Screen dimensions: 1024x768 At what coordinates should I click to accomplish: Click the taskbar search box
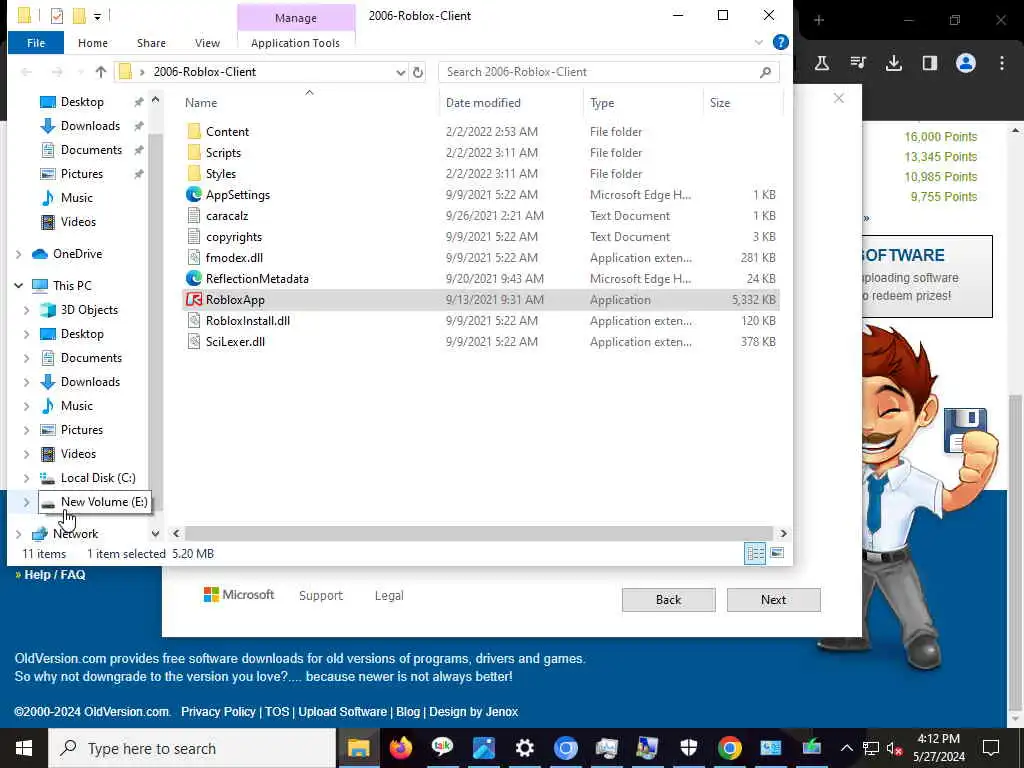pos(193,748)
